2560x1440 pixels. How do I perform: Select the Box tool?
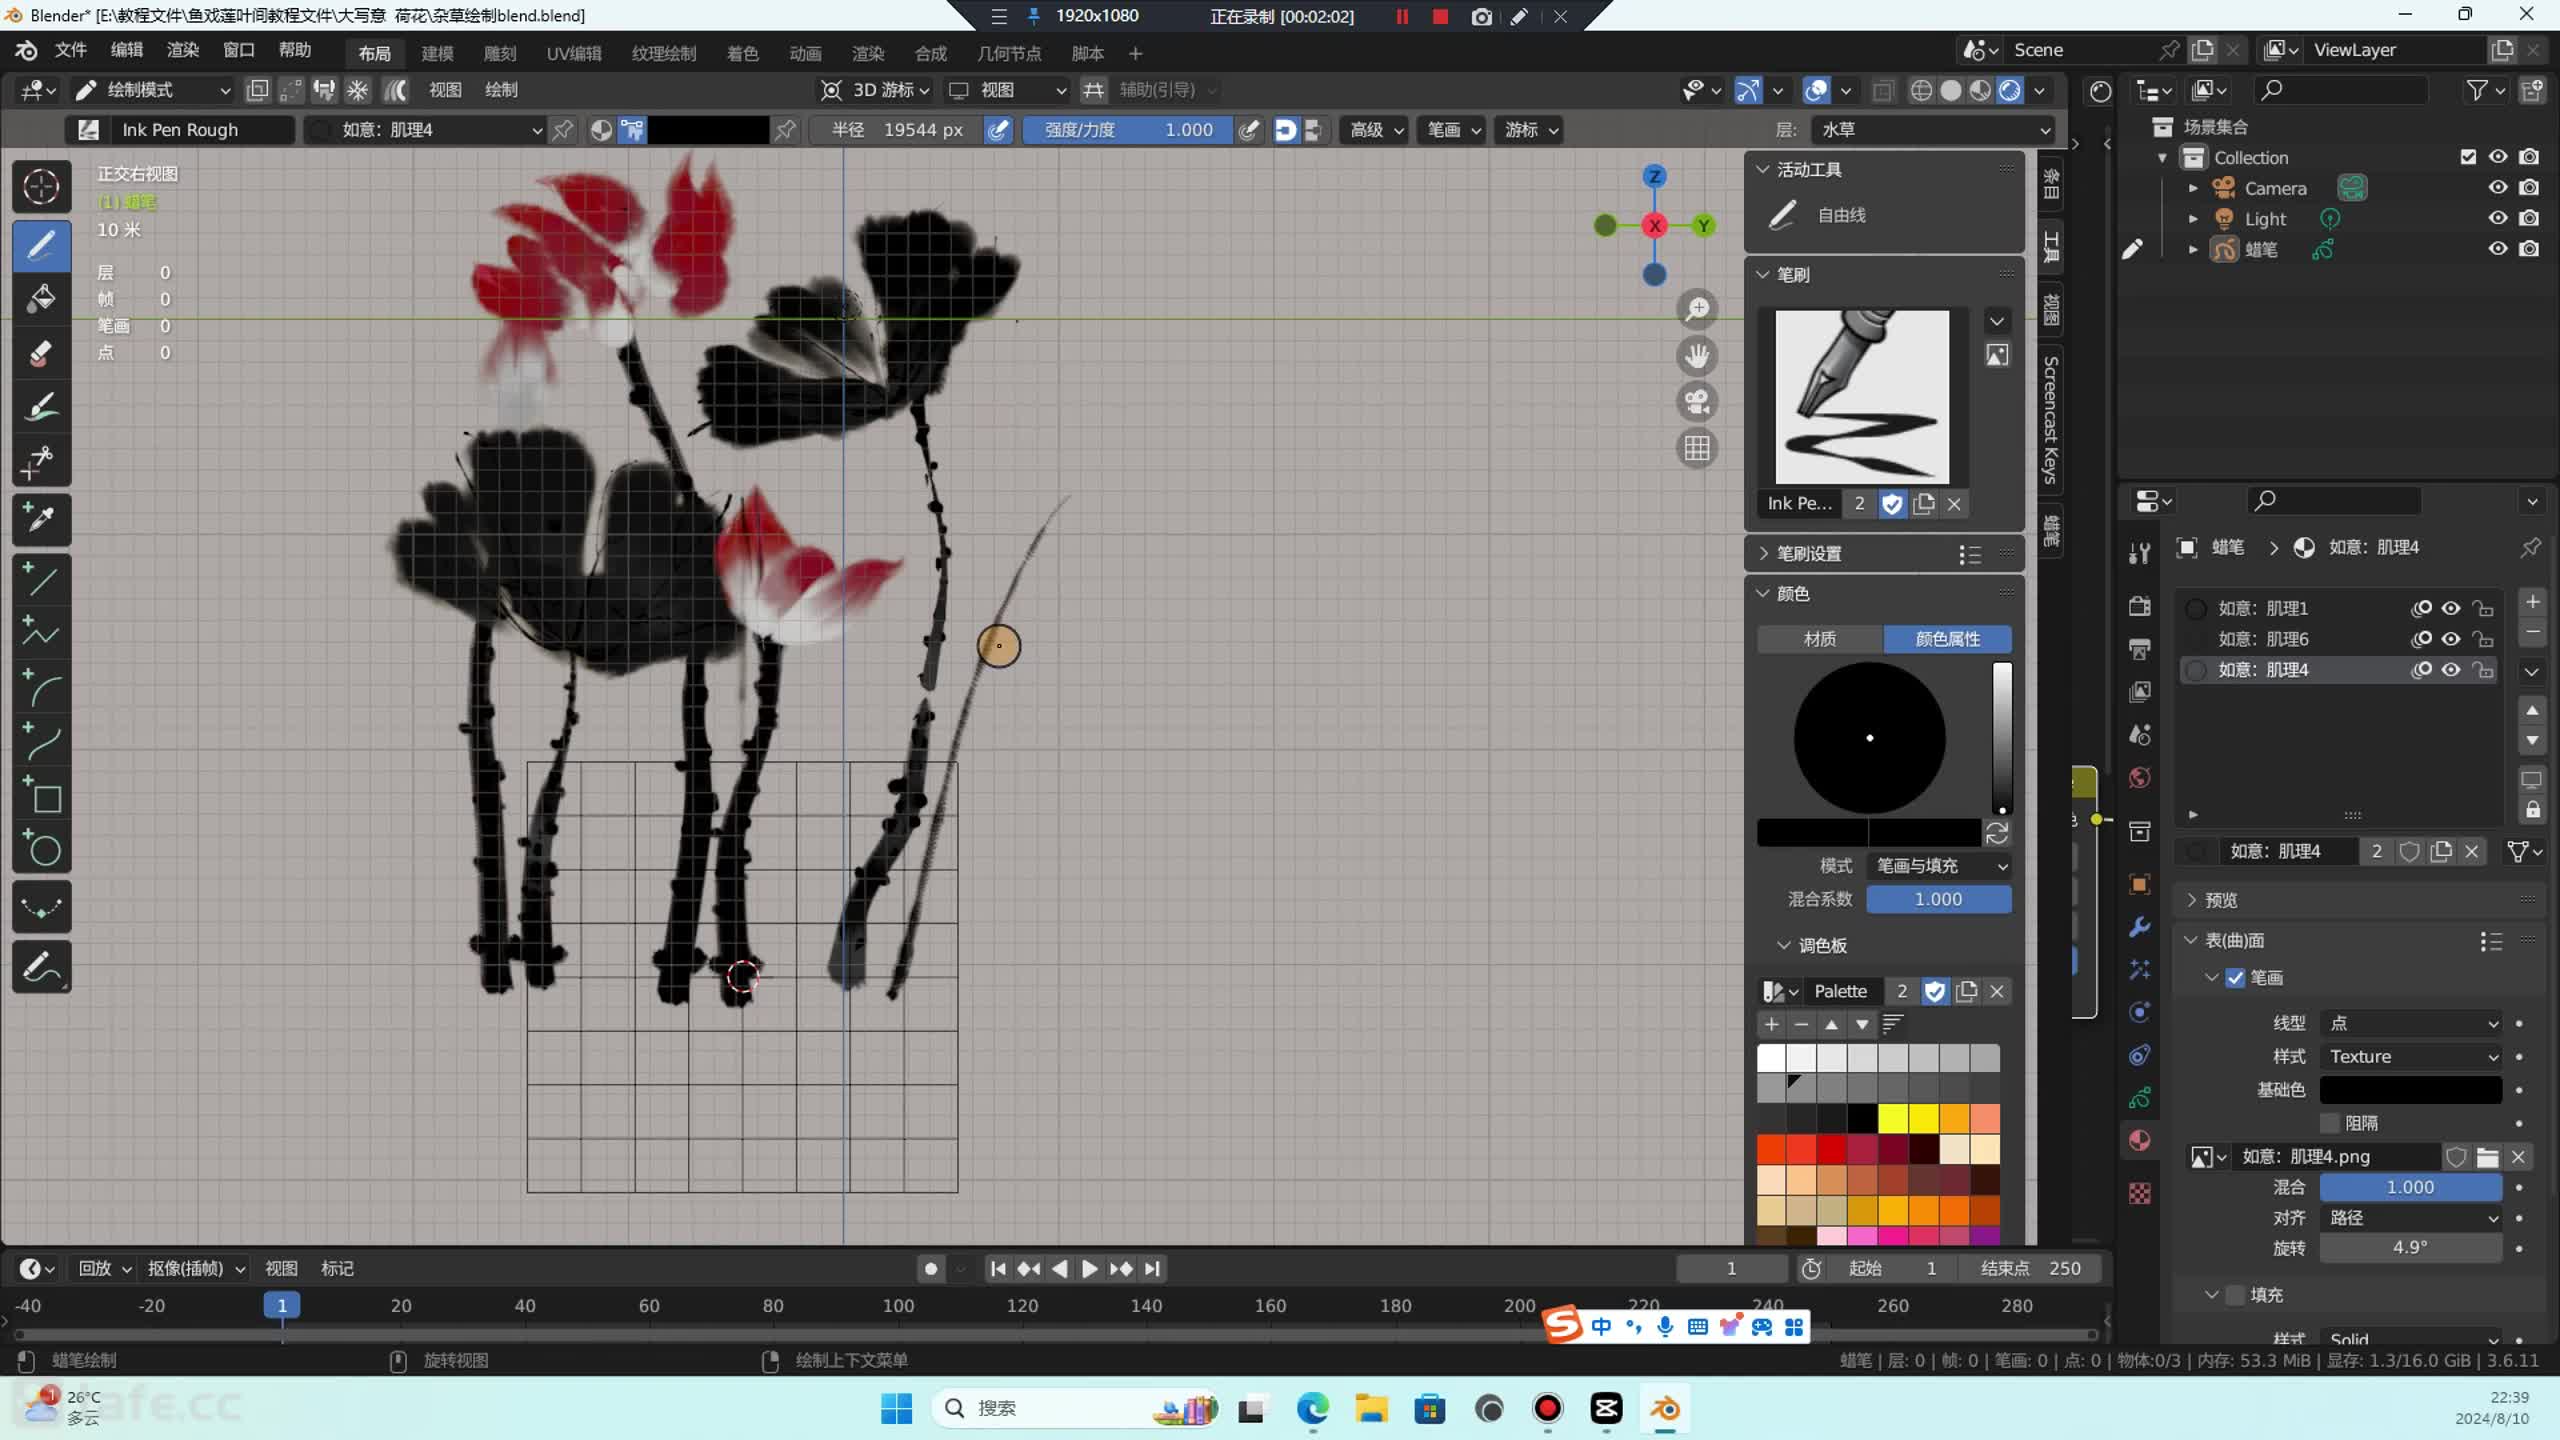pyautogui.click(x=41, y=795)
